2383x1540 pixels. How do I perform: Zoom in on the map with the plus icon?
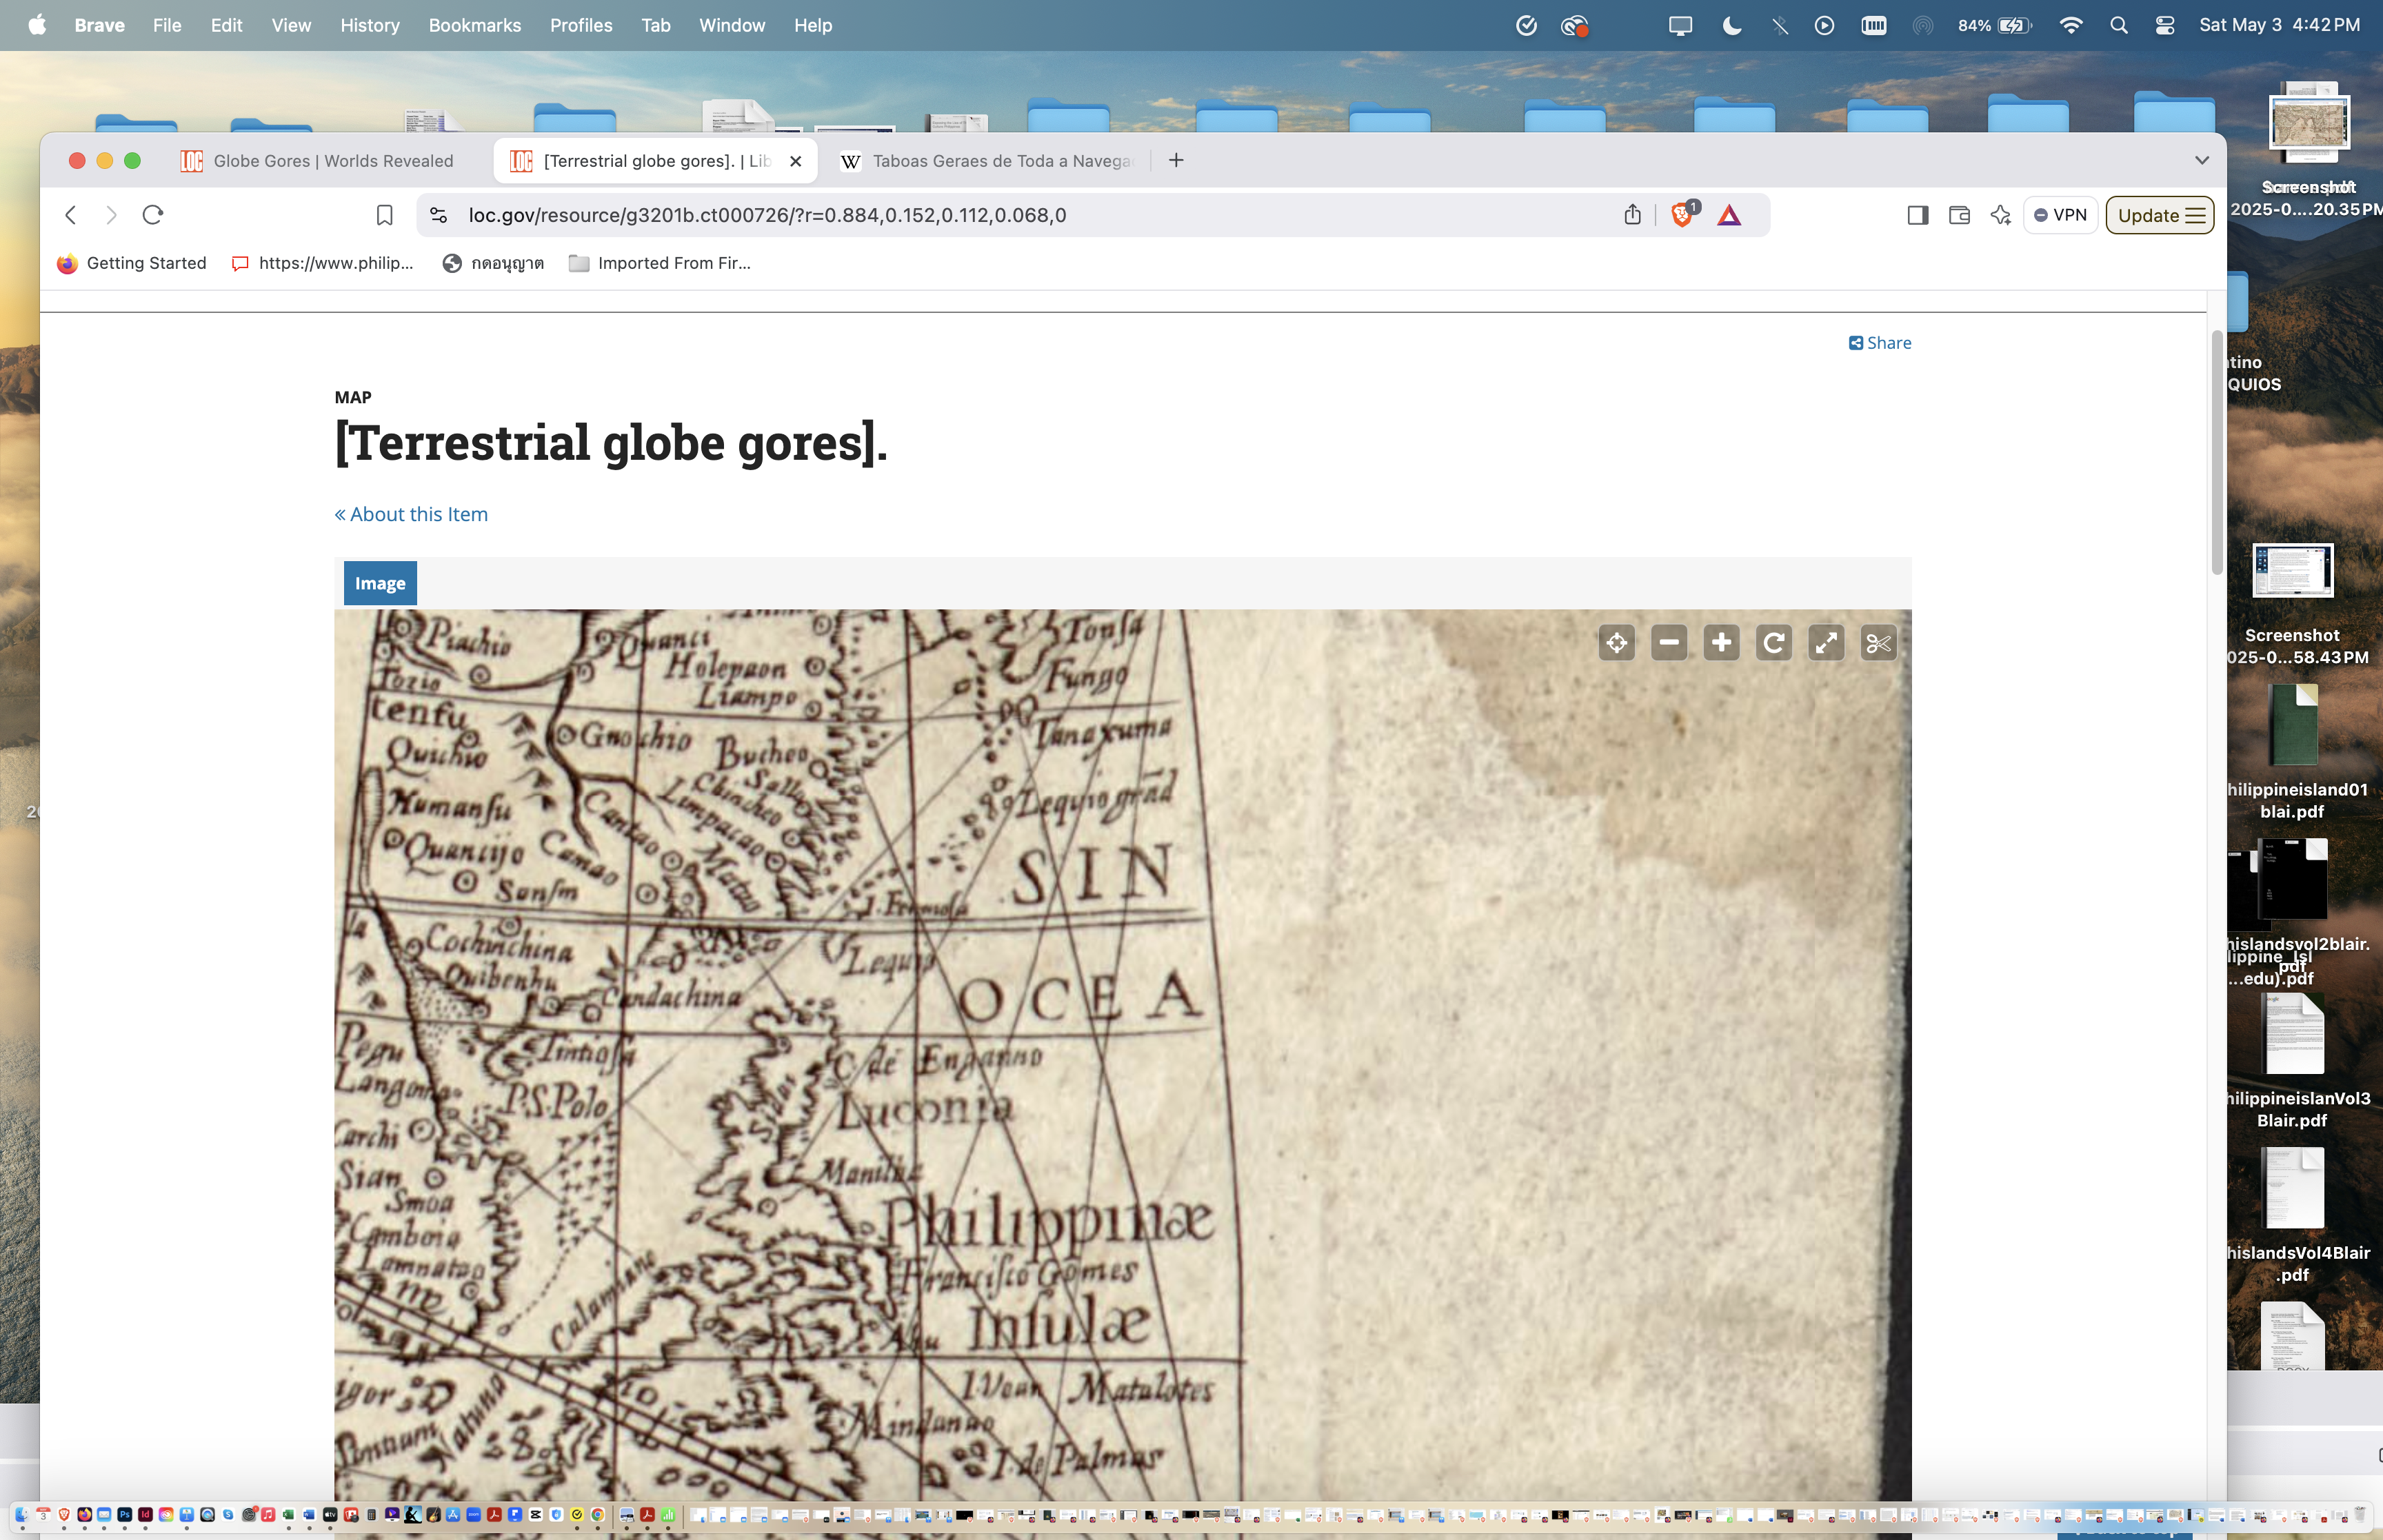pyautogui.click(x=1721, y=643)
